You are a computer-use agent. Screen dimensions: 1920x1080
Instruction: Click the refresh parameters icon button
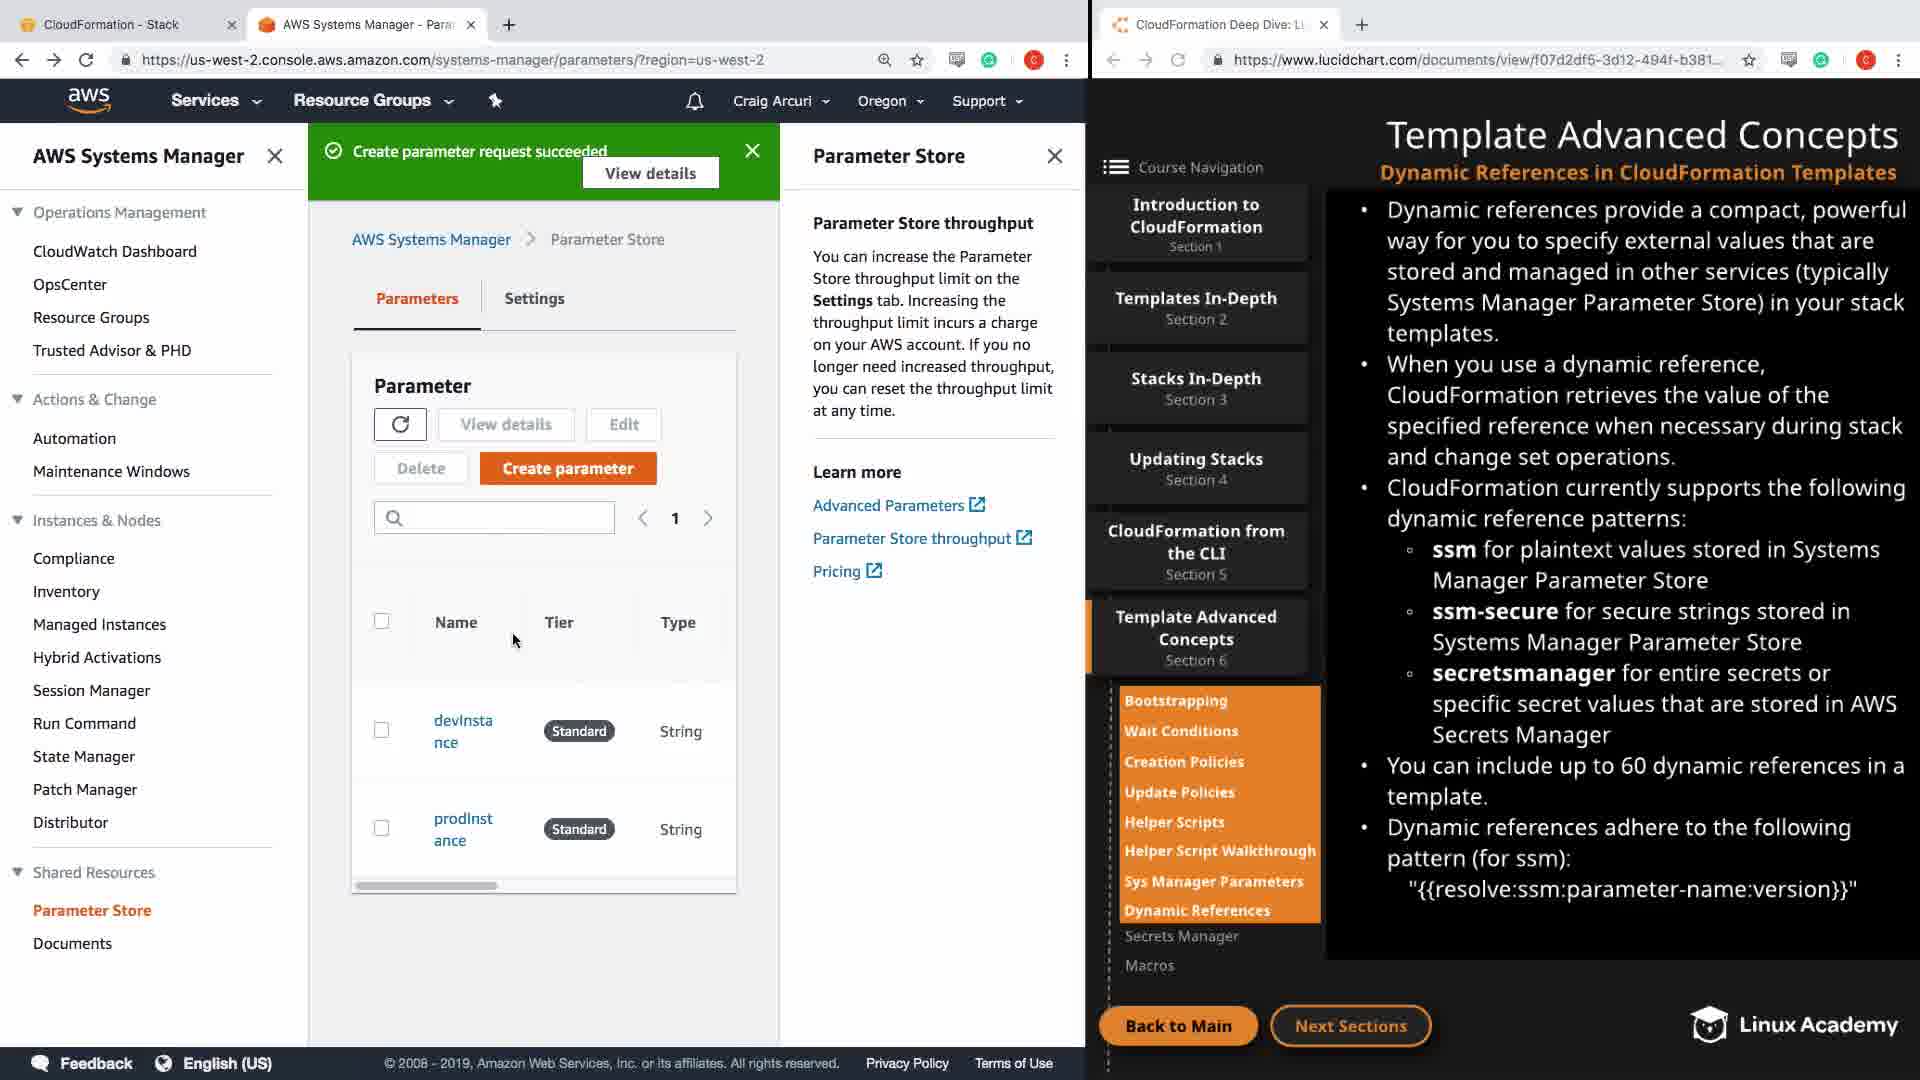coord(400,424)
